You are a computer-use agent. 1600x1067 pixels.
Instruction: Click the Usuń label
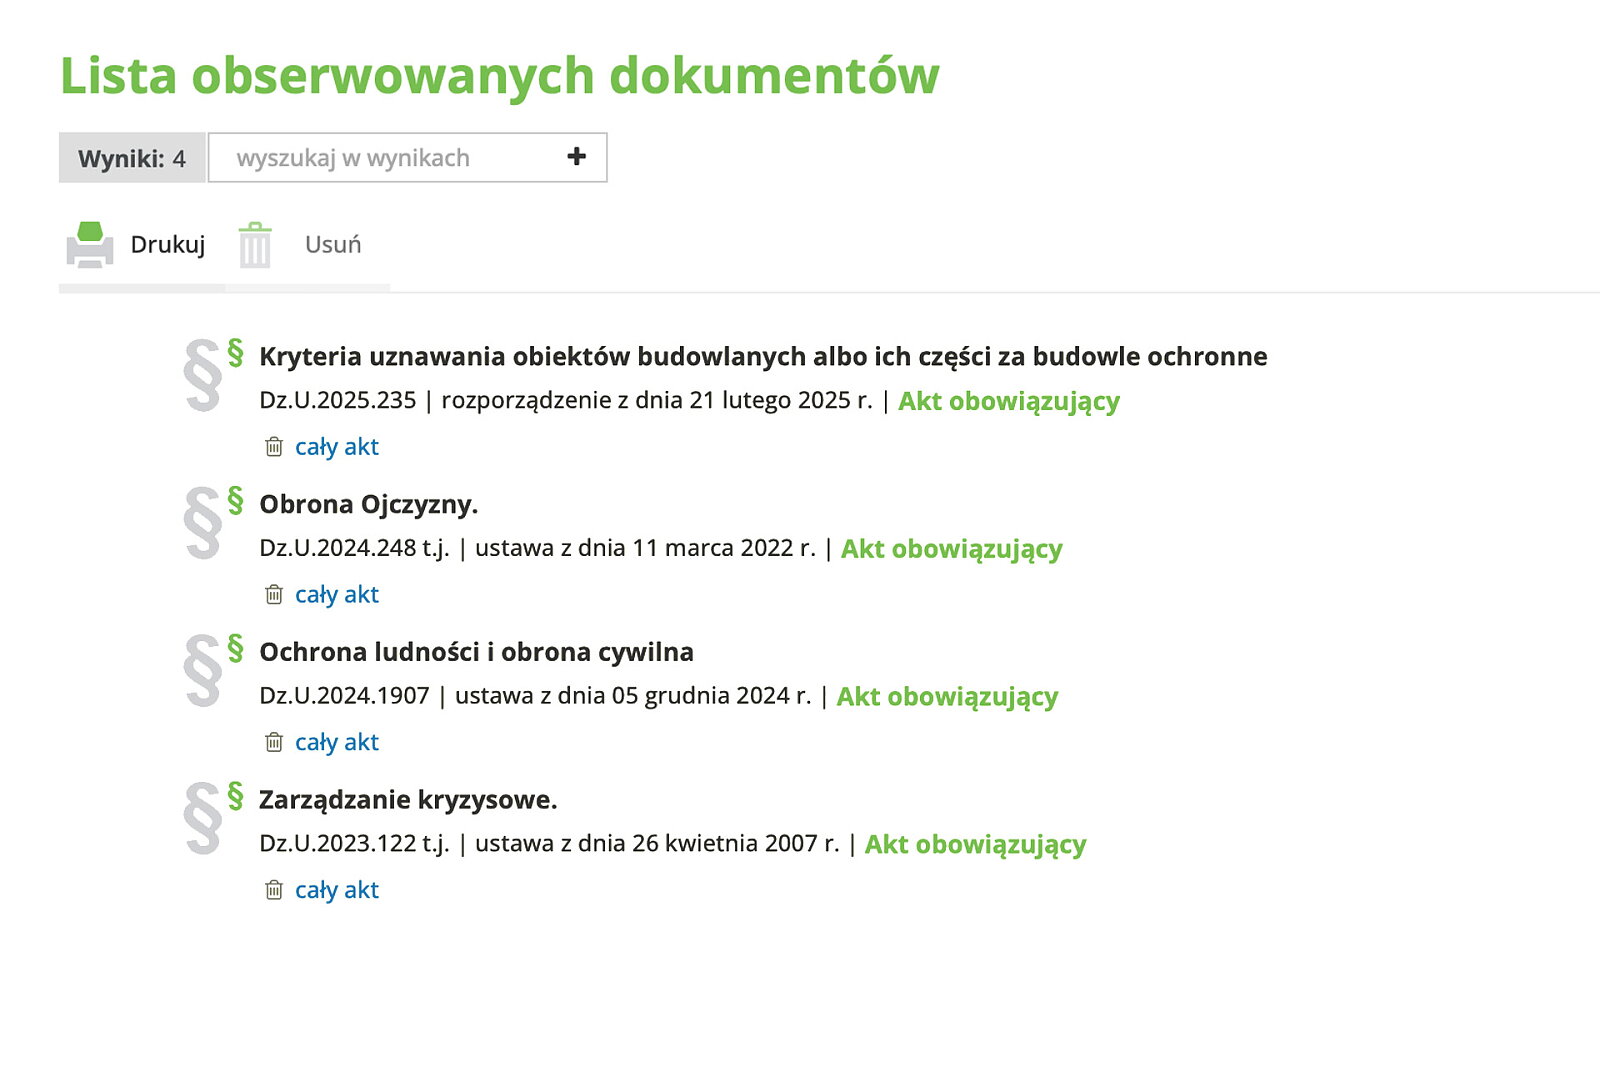click(333, 245)
